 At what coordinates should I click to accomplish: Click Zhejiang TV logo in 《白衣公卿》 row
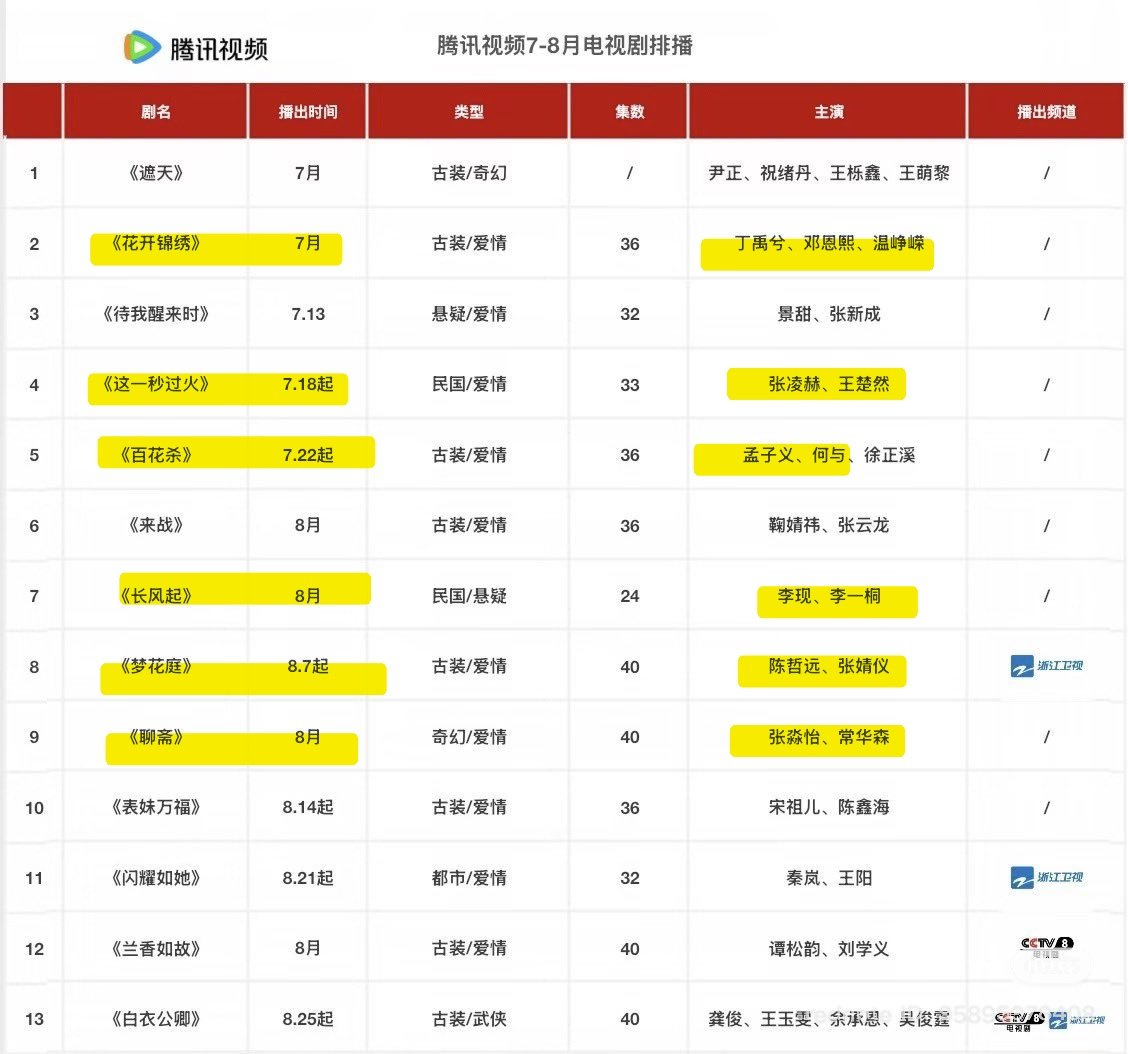point(1076,1020)
